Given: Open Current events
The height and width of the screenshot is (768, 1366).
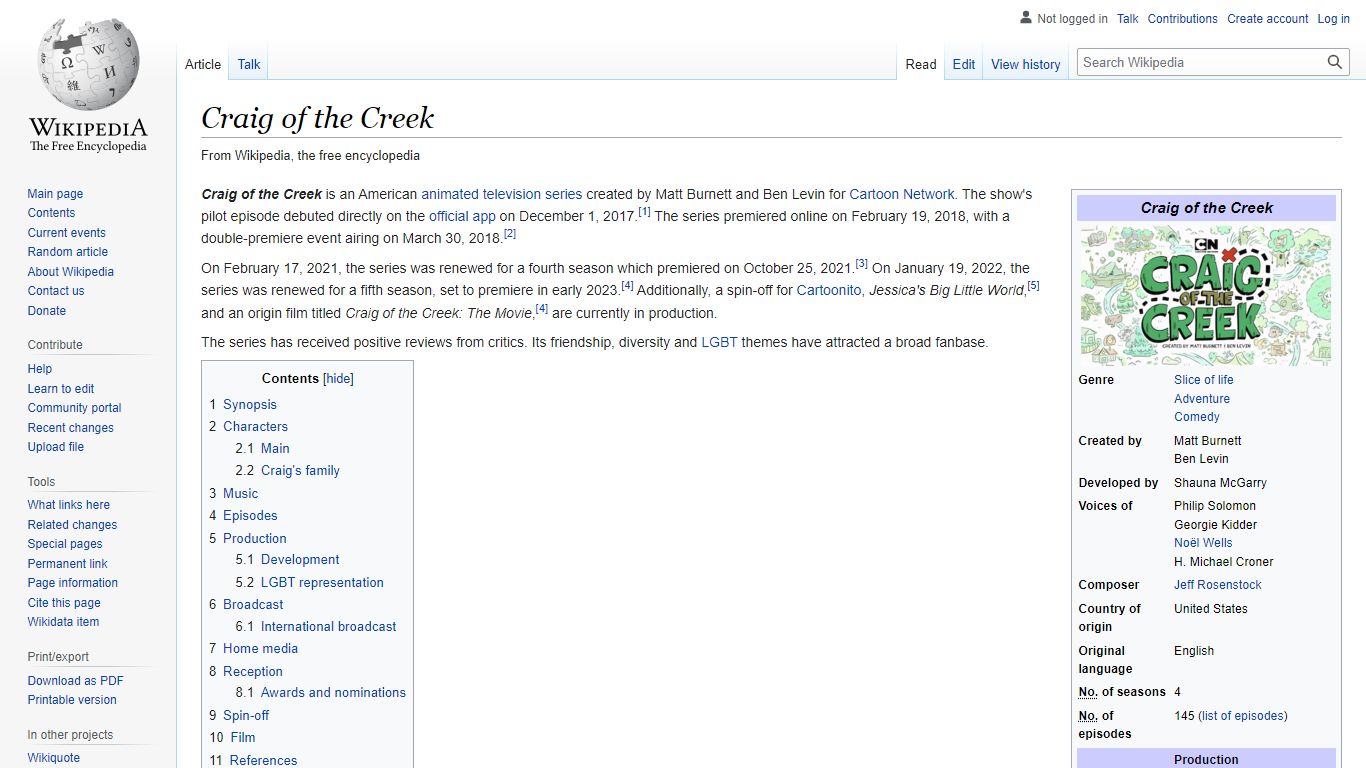Looking at the screenshot, I should click(x=66, y=233).
